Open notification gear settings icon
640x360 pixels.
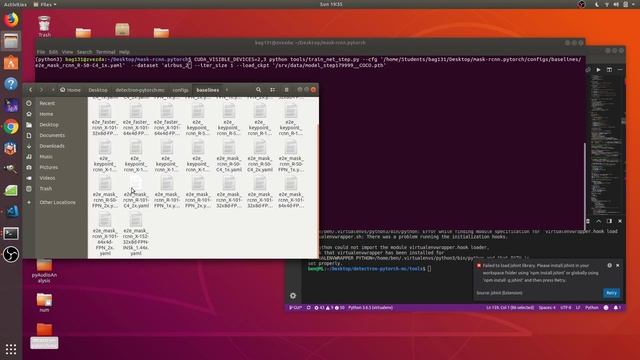pyautogui.click(x=609, y=265)
